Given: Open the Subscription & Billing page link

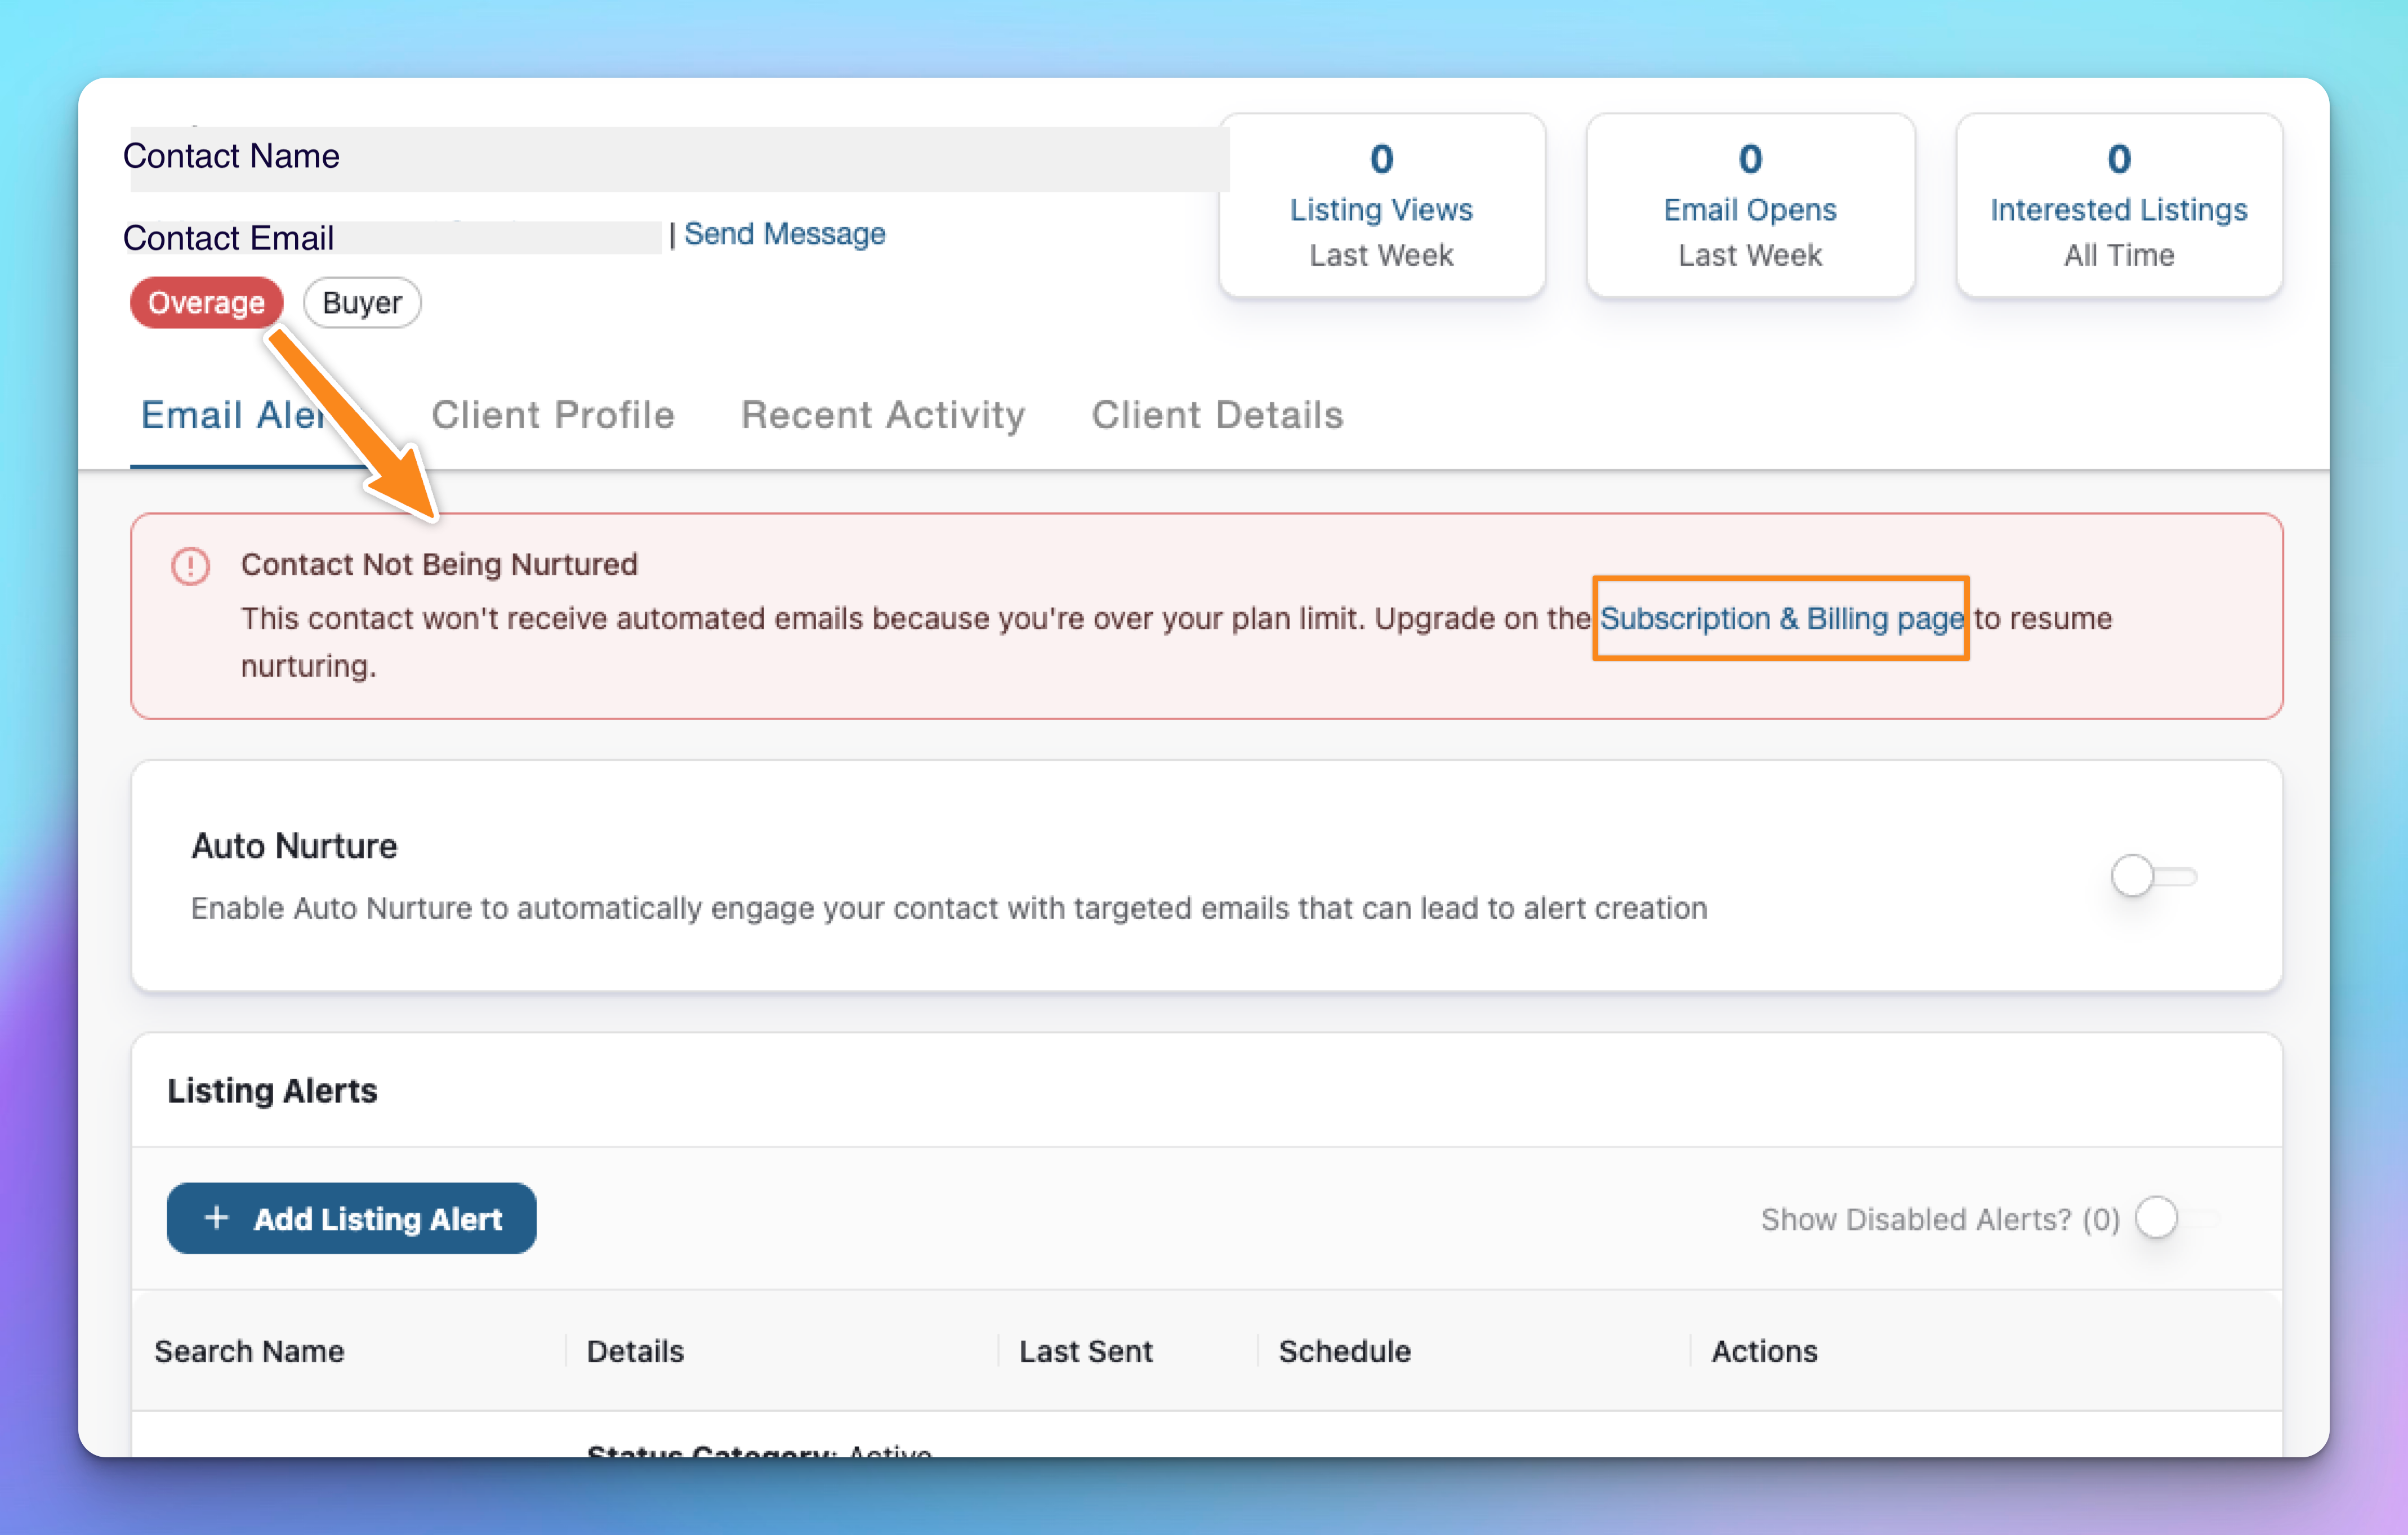Looking at the screenshot, I should click(1782, 619).
